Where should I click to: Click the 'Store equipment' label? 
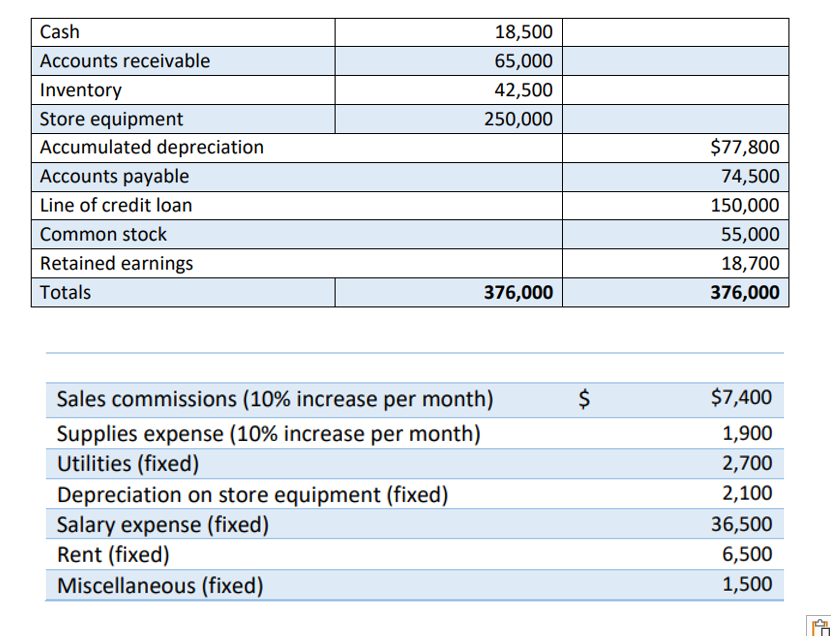(x=111, y=119)
